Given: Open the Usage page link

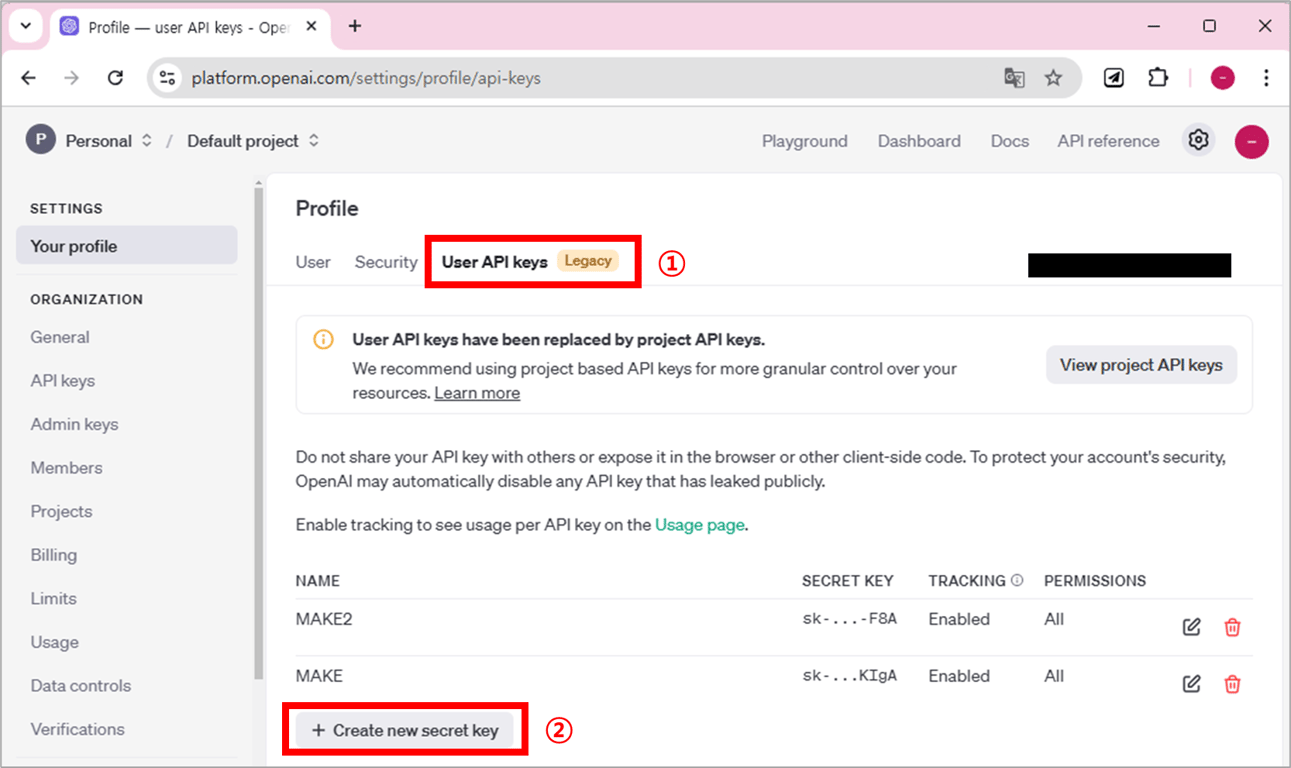Looking at the screenshot, I should click(x=700, y=524).
